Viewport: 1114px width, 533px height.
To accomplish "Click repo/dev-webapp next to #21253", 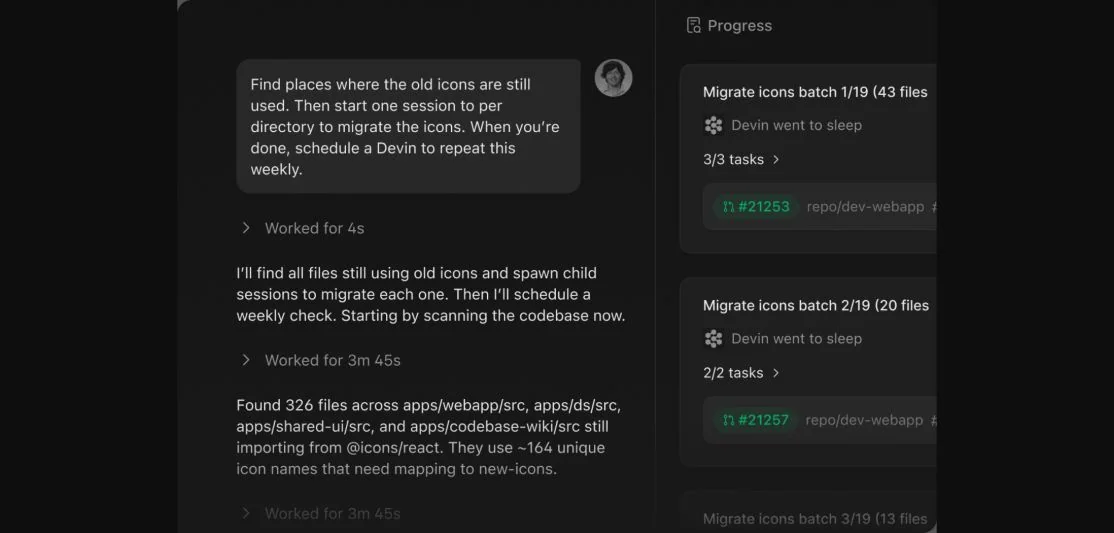I will 865,207.
